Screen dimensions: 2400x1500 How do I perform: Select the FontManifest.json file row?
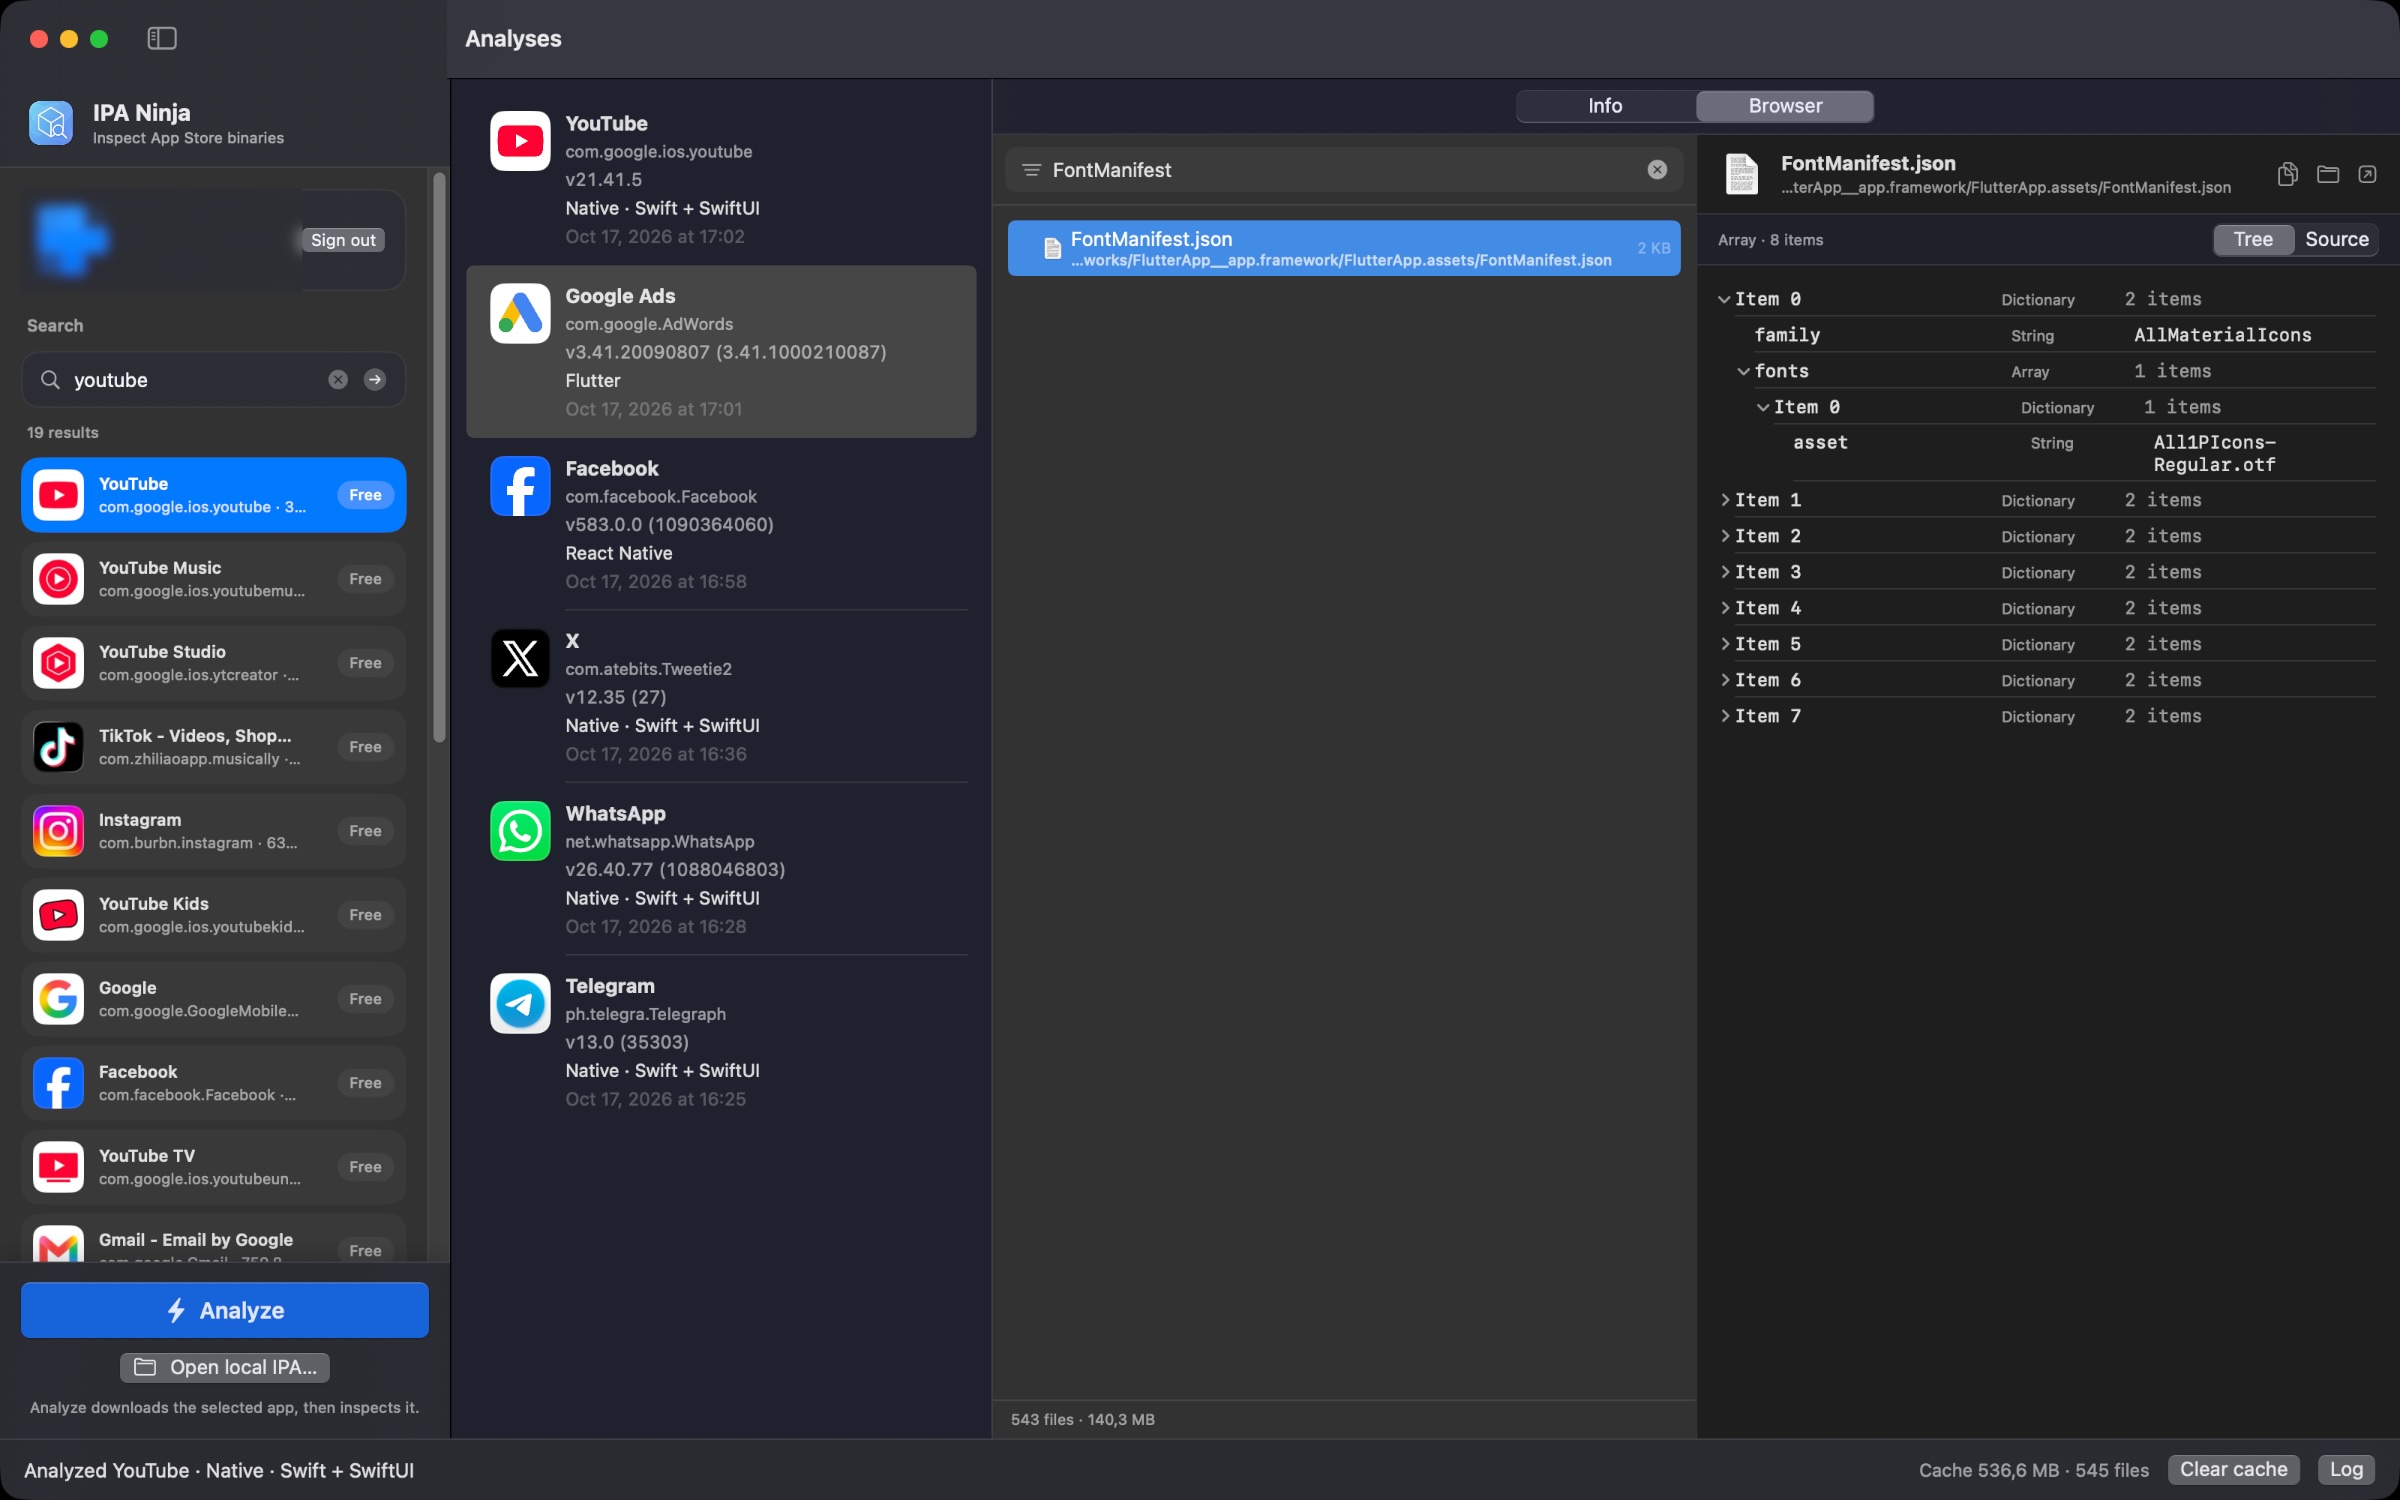1344,248
